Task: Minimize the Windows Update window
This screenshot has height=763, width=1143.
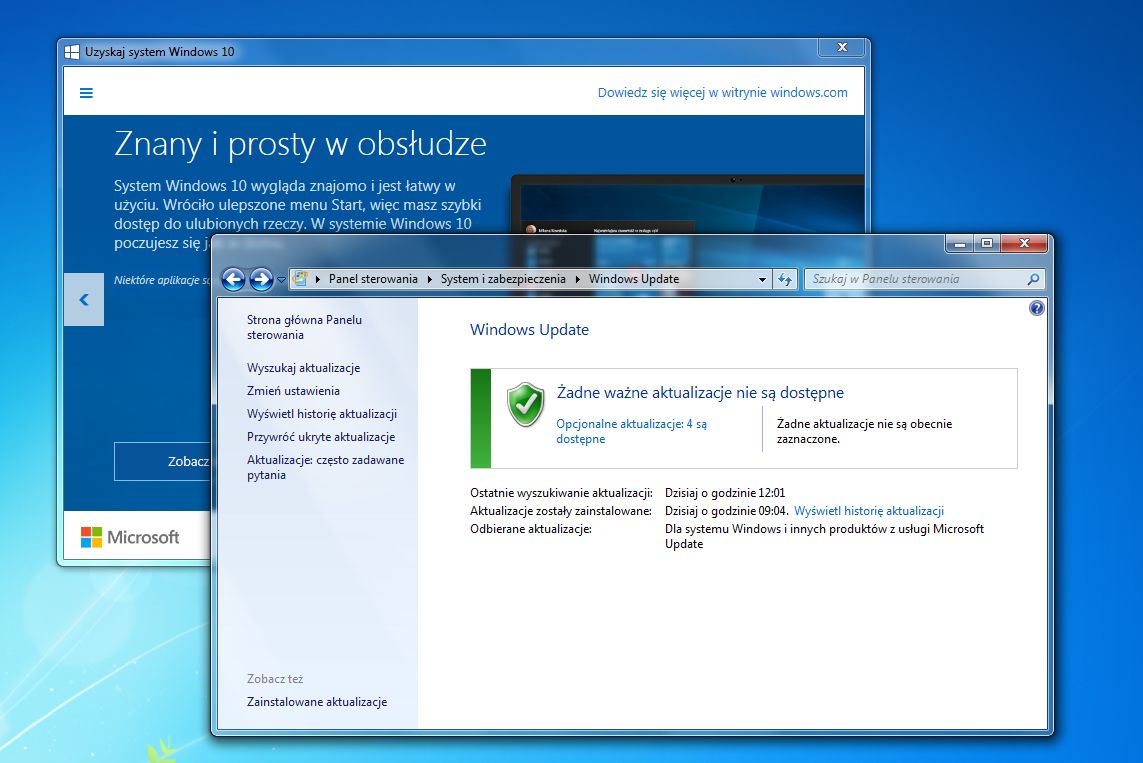Action: [x=960, y=243]
